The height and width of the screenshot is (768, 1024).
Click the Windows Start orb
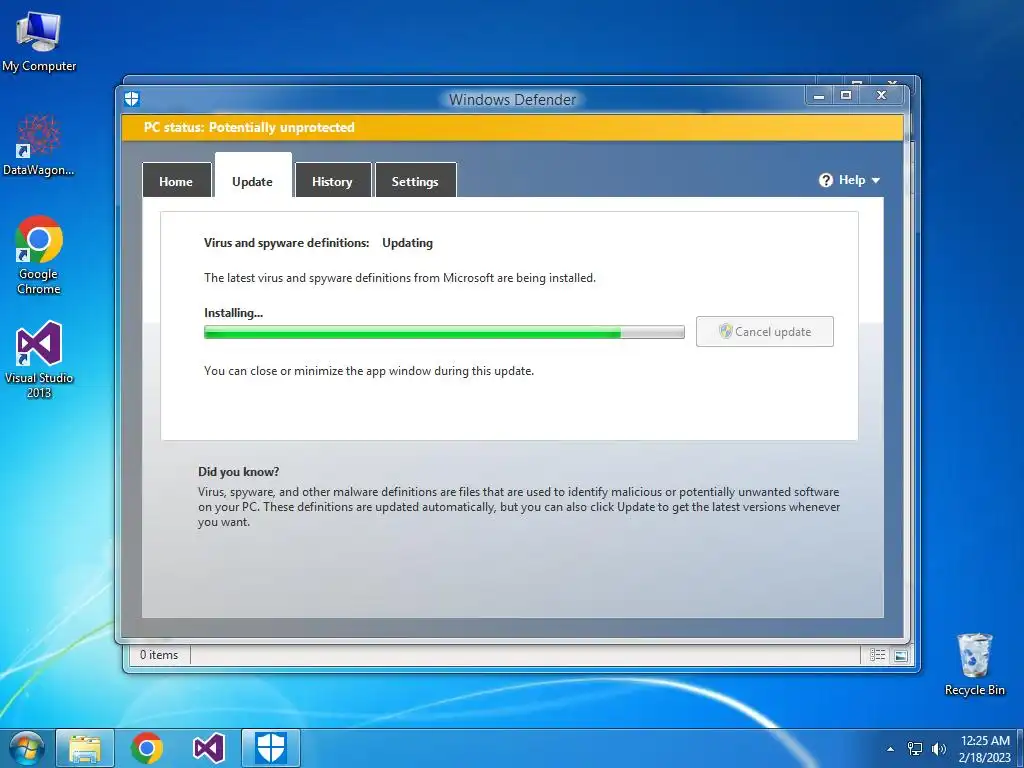(x=26, y=748)
